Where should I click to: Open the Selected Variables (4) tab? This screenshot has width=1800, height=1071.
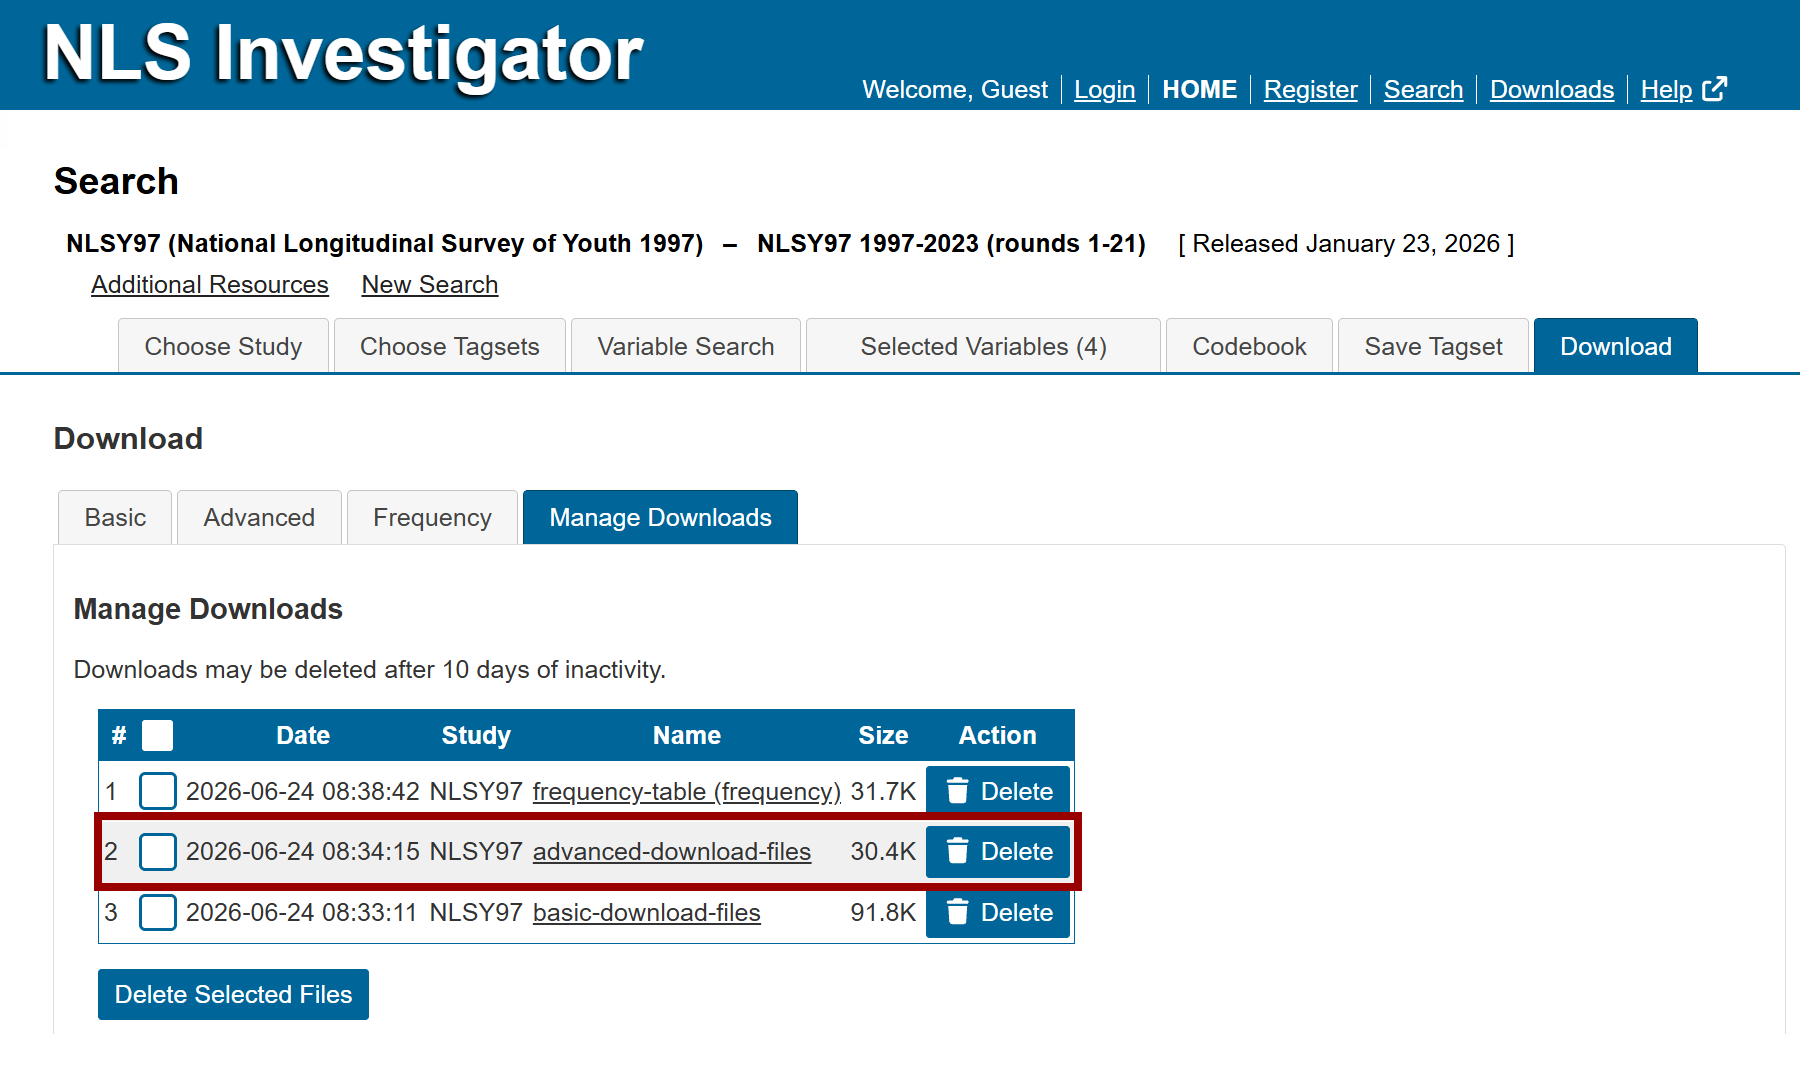[983, 346]
